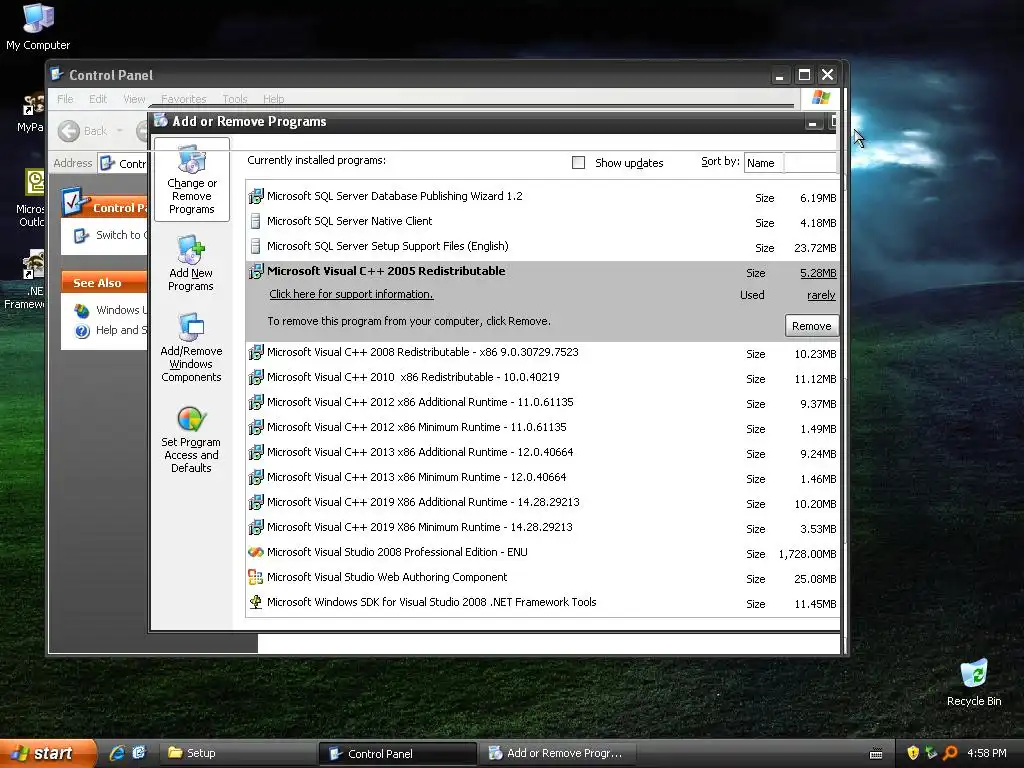
Task: Select Visual C++ 2010 x86 Redistributable entry
Action: click(542, 378)
